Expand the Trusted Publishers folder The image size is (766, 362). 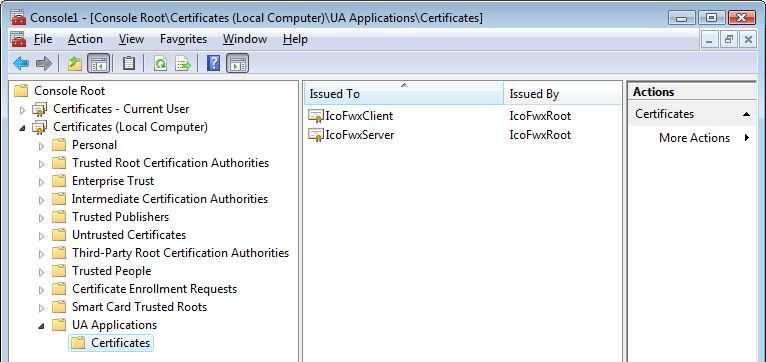[42, 218]
